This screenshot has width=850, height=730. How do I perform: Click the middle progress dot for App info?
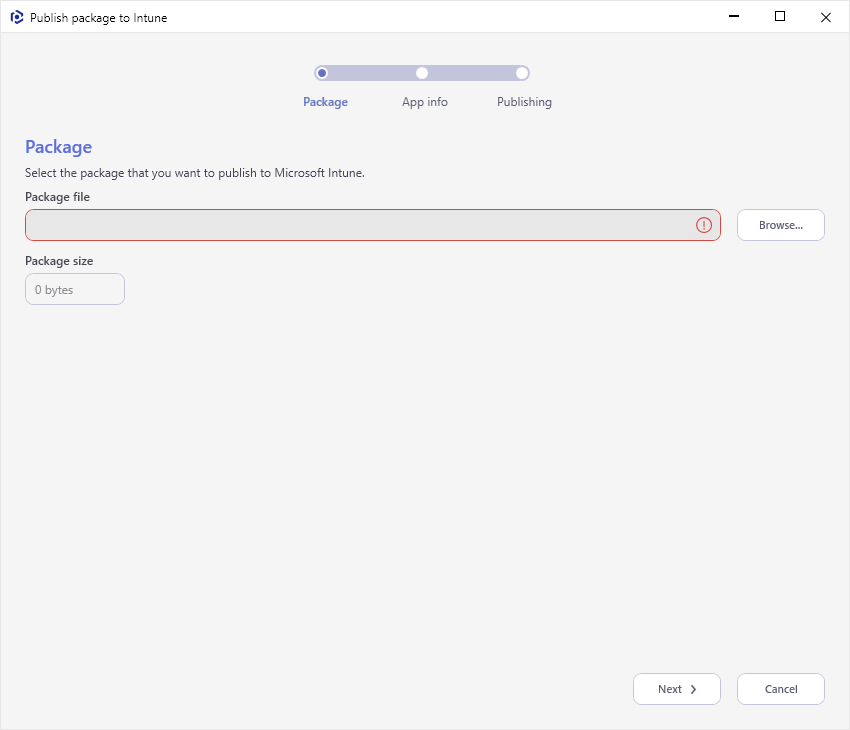(x=422, y=73)
